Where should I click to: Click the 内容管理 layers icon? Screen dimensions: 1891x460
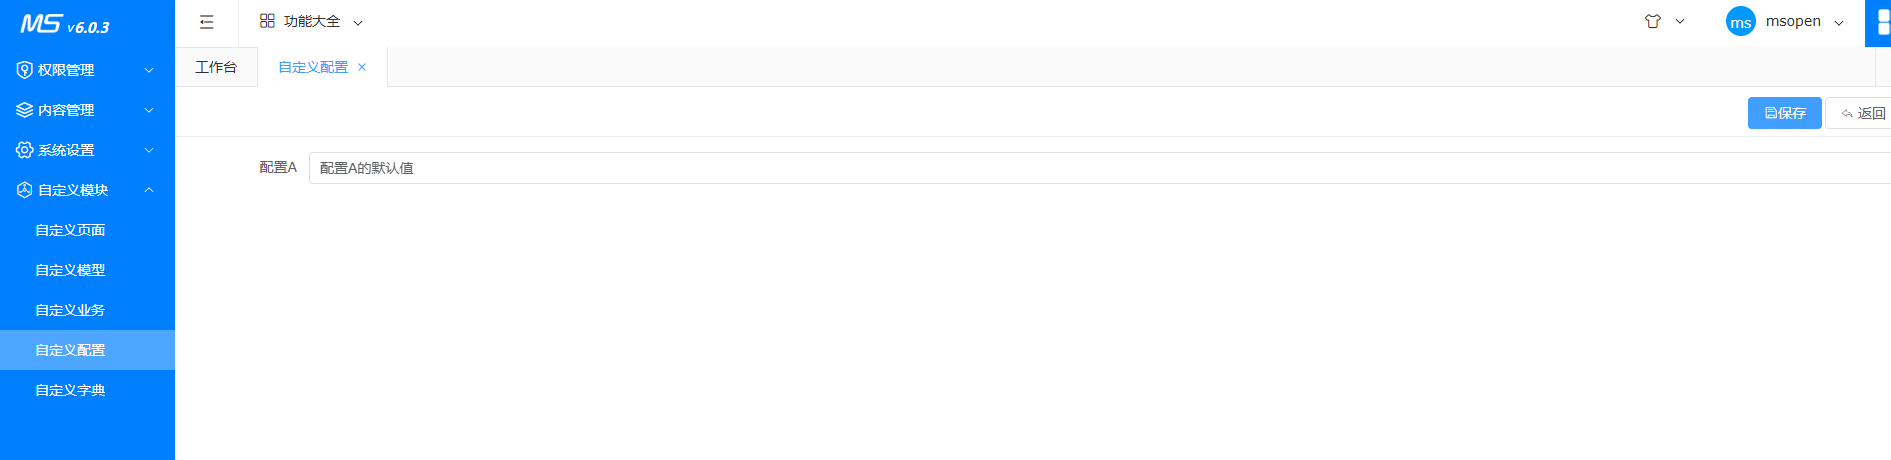25,110
